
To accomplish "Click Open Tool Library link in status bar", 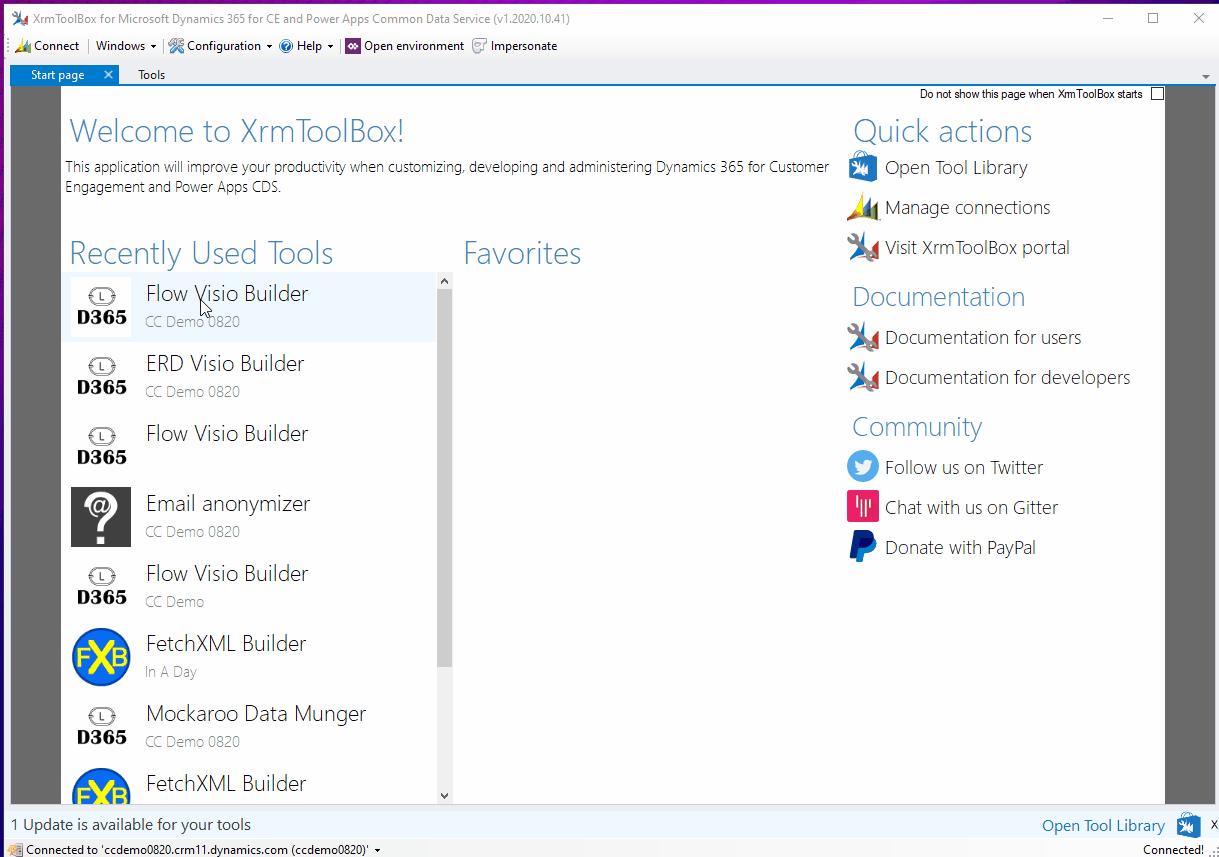I will pyautogui.click(x=1103, y=826).
